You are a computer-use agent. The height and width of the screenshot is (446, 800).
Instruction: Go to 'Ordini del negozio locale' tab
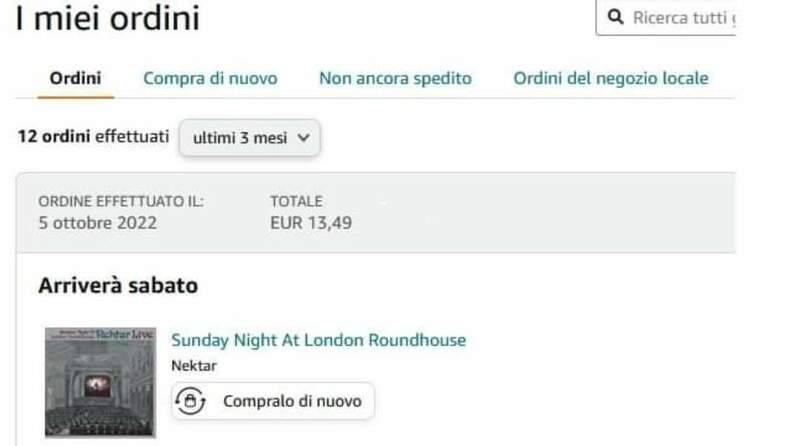tap(611, 78)
